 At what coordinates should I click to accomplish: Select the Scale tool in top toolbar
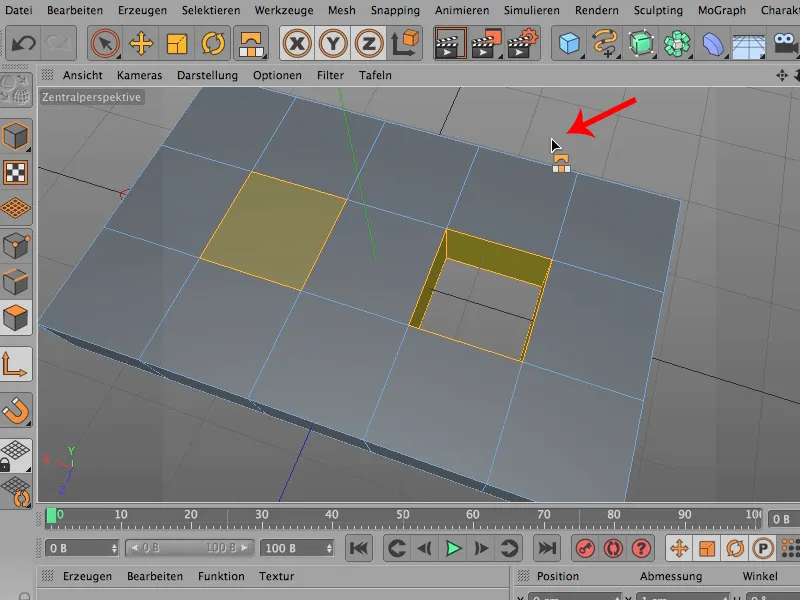[x=177, y=44]
